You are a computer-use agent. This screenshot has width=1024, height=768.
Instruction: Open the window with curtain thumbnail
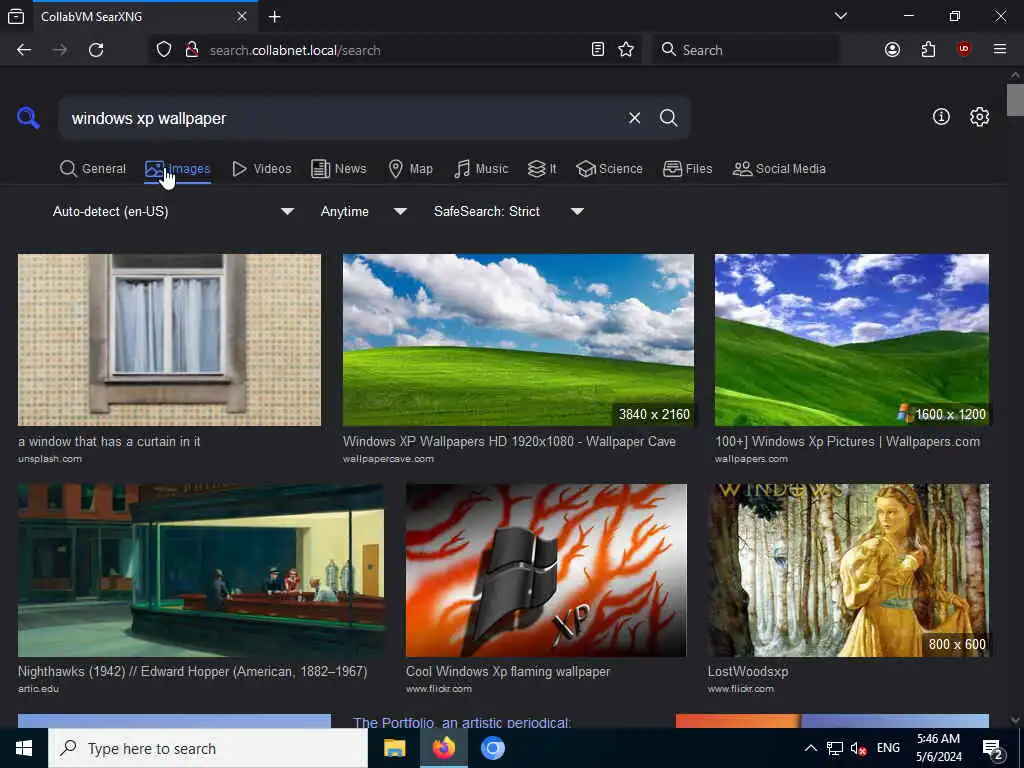169,340
